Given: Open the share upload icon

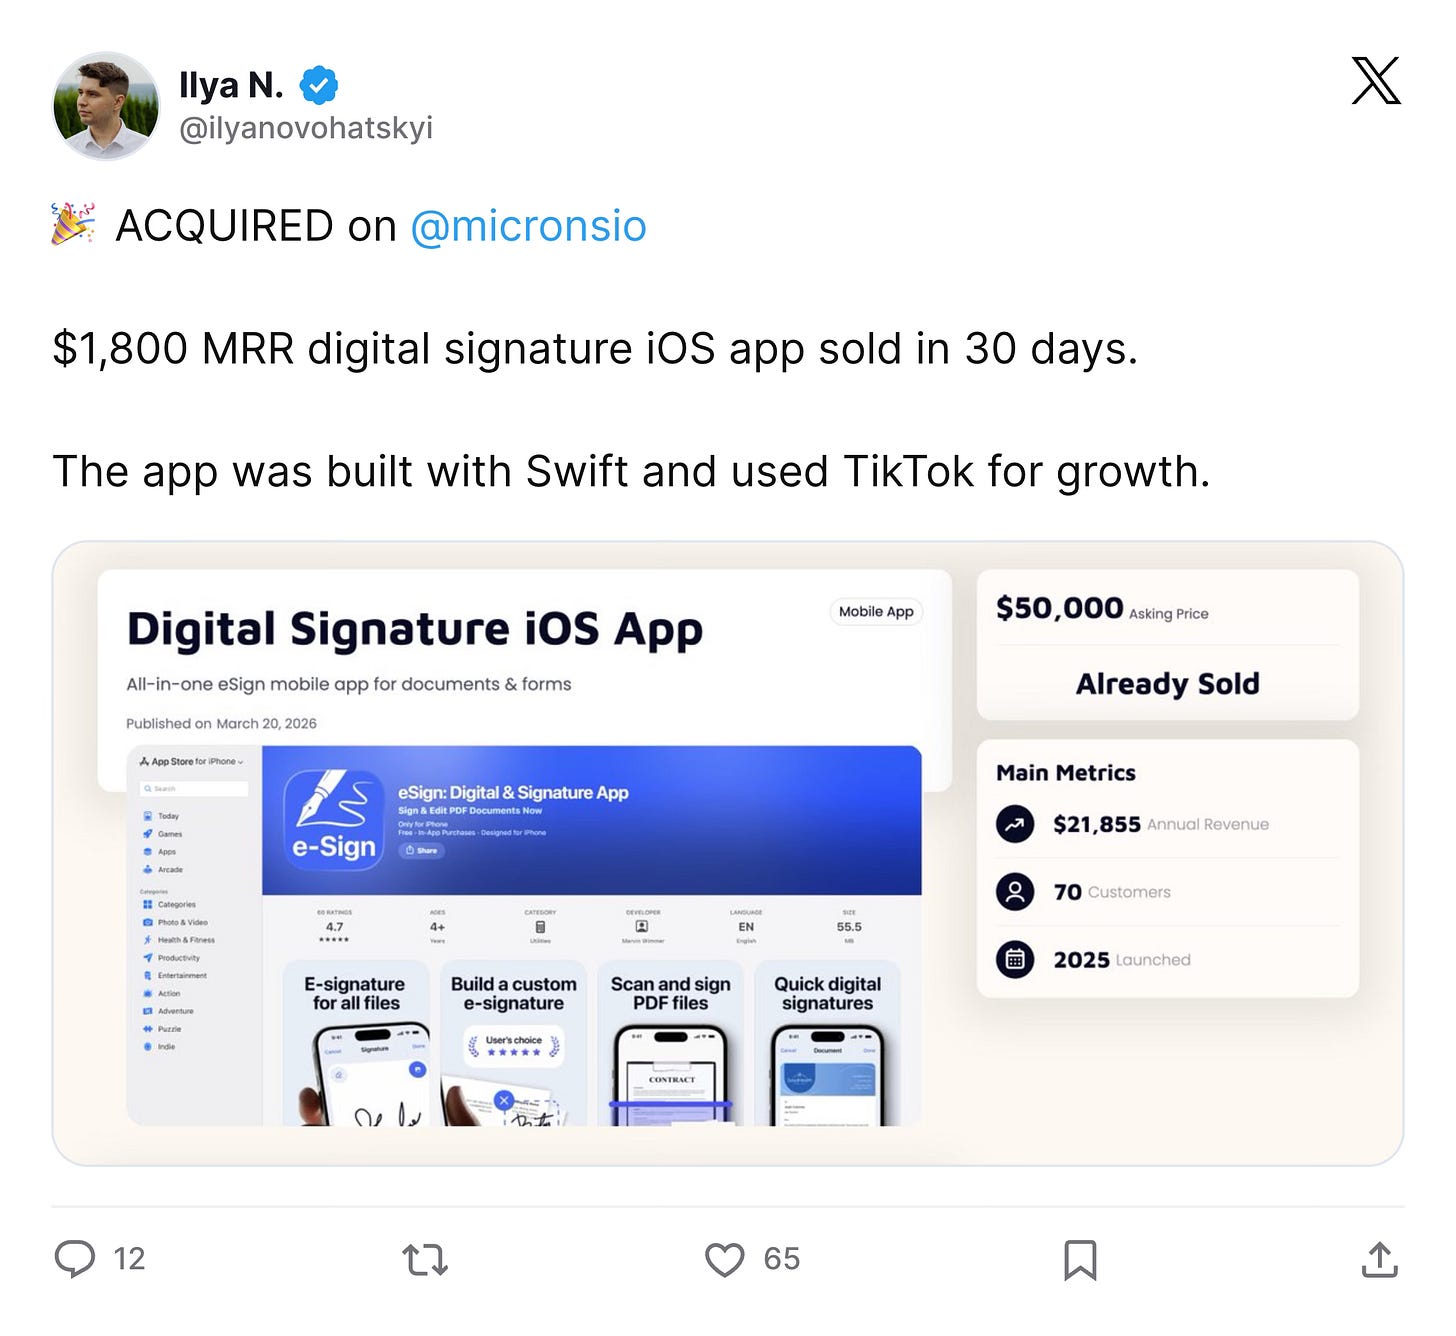Looking at the screenshot, I should (x=1380, y=1260).
